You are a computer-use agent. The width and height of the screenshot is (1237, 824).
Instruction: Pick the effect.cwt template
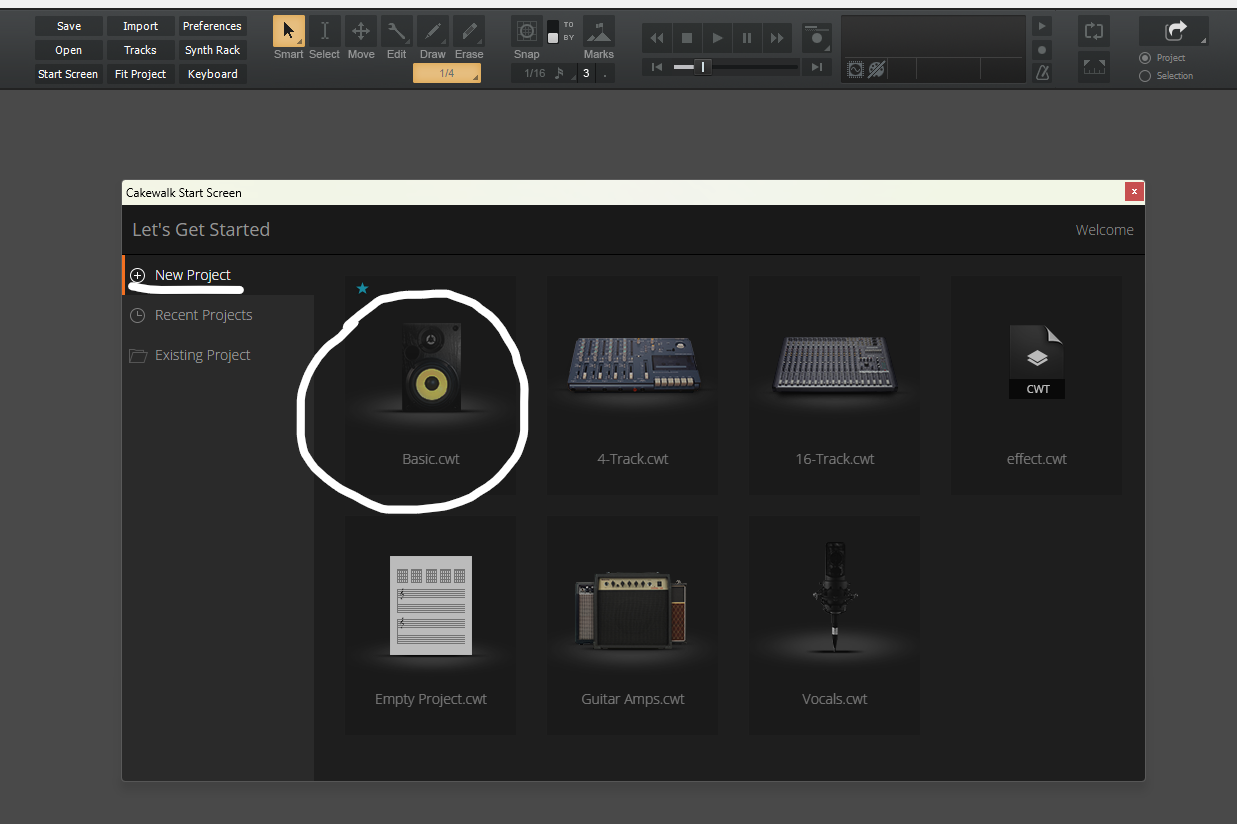(x=1037, y=385)
